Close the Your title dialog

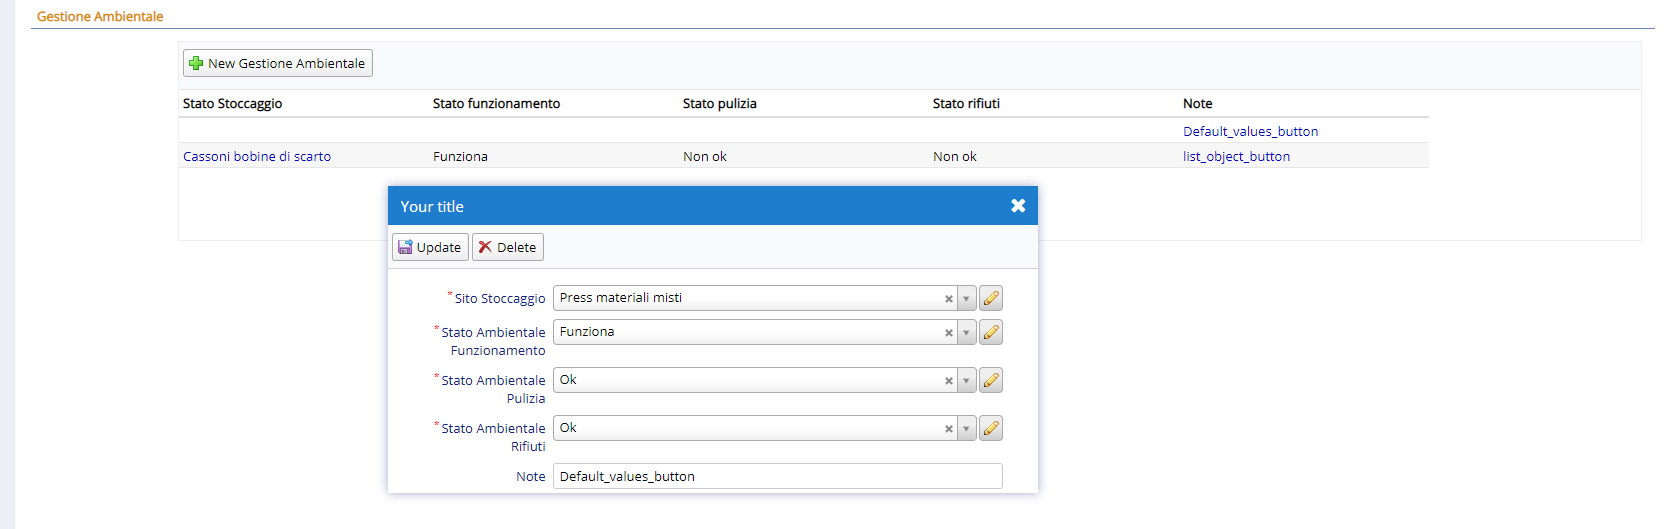[x=1018, y=205]
